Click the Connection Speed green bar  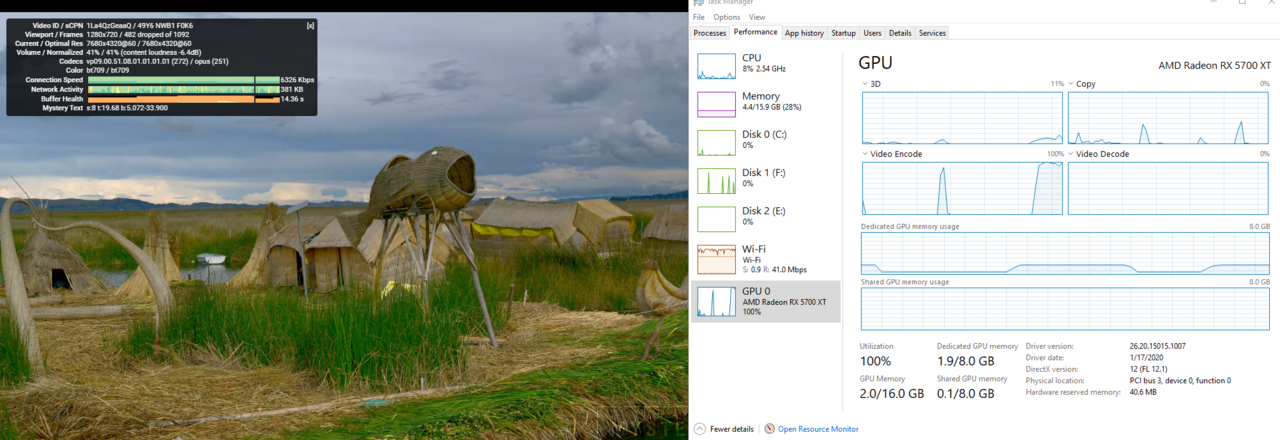pos(183,79)
